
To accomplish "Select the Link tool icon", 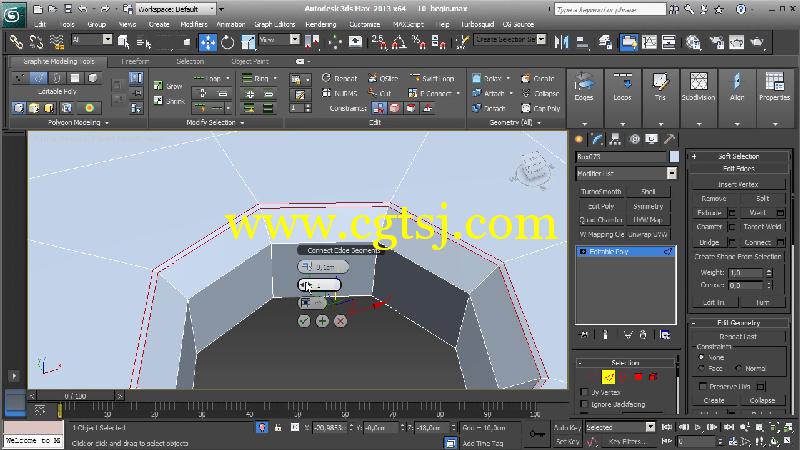I will (x=15, y=42).
